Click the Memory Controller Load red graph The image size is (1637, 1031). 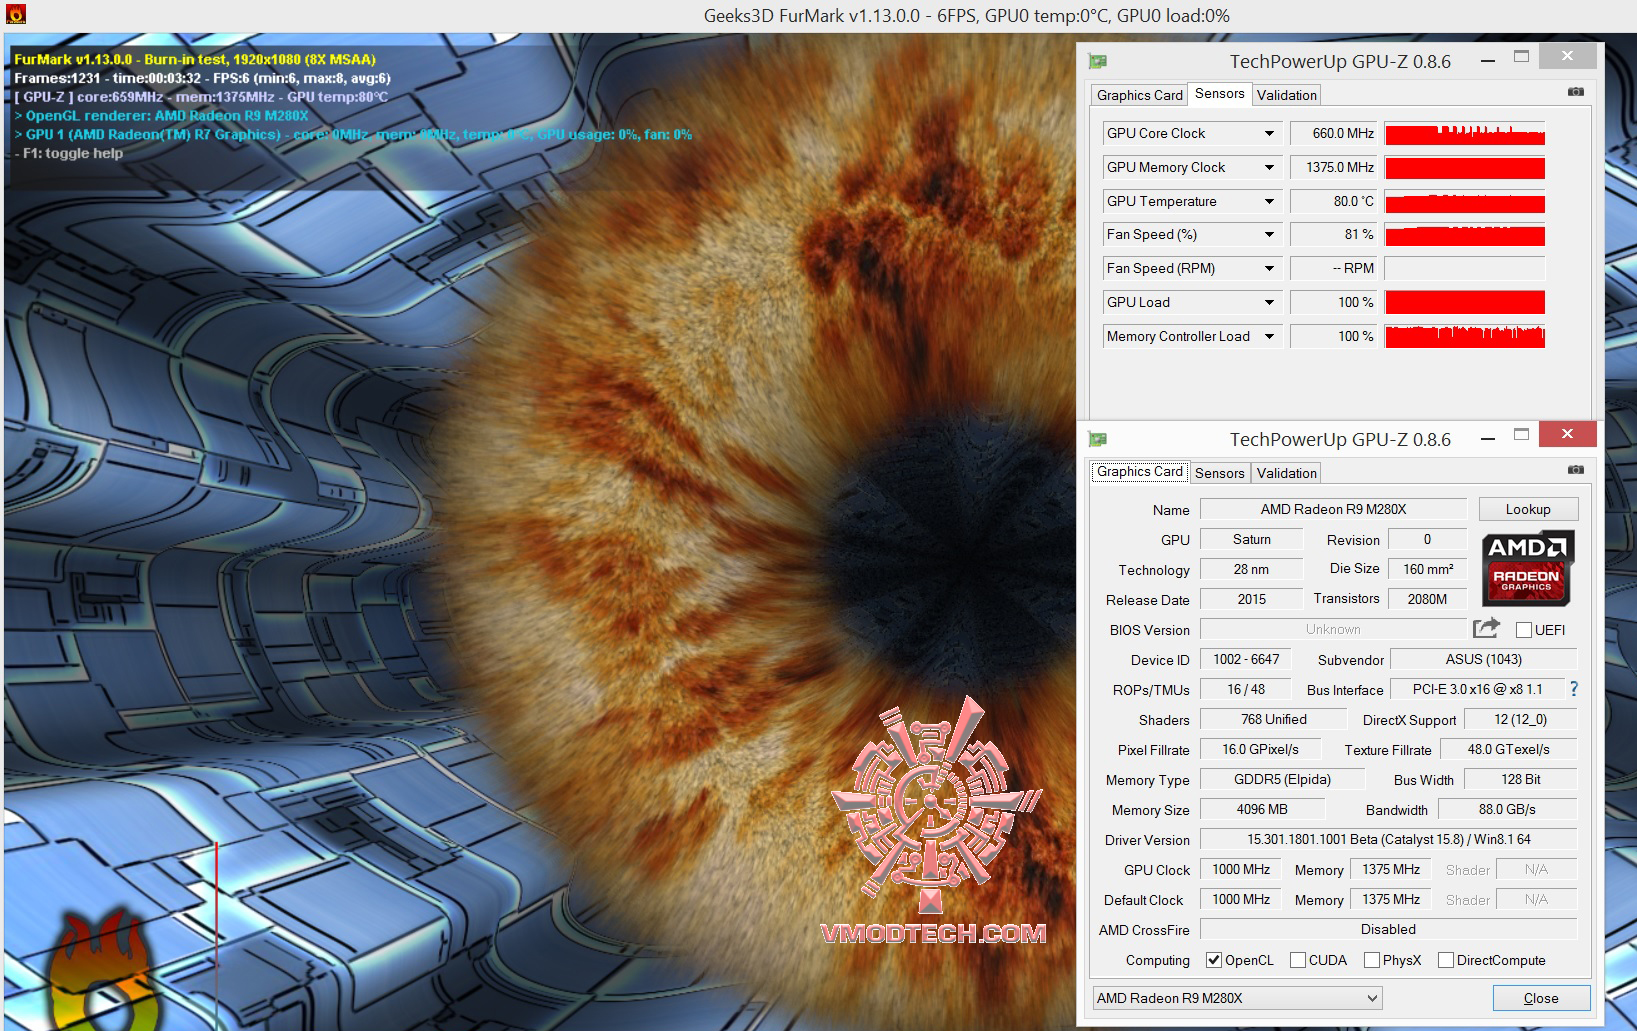point(1465,337)
